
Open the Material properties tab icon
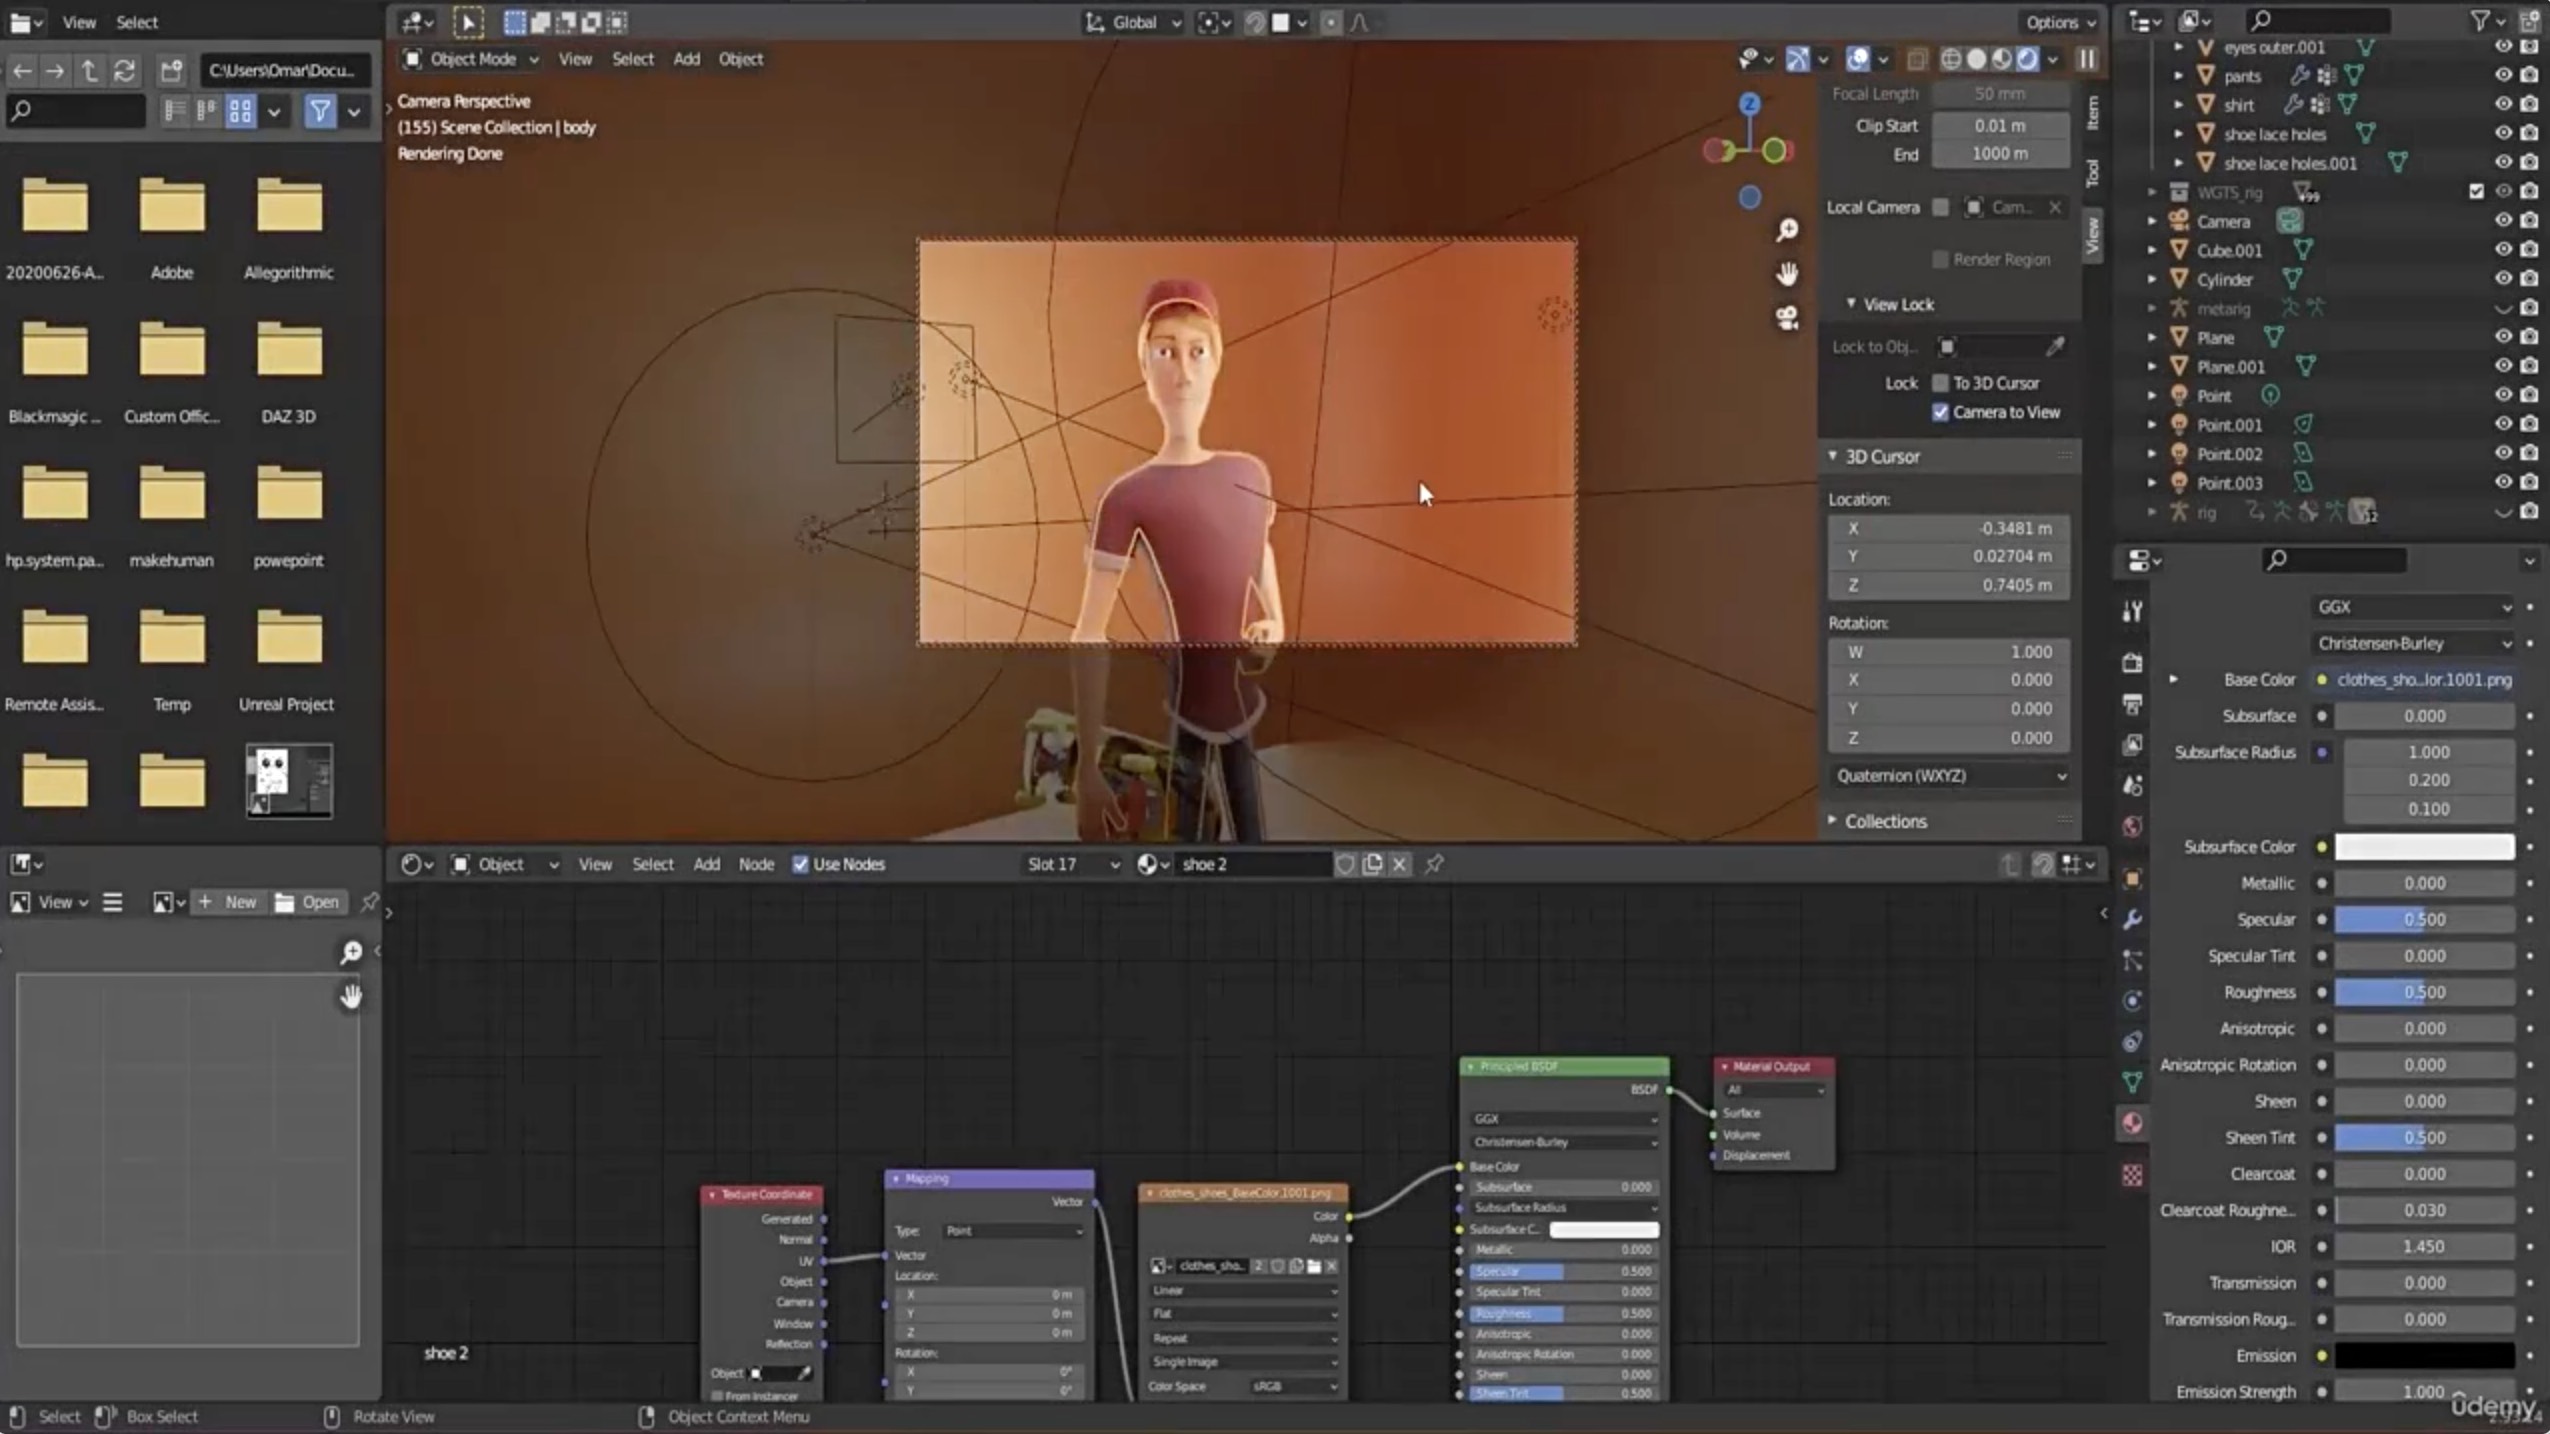click(x=2132, y=1123)
